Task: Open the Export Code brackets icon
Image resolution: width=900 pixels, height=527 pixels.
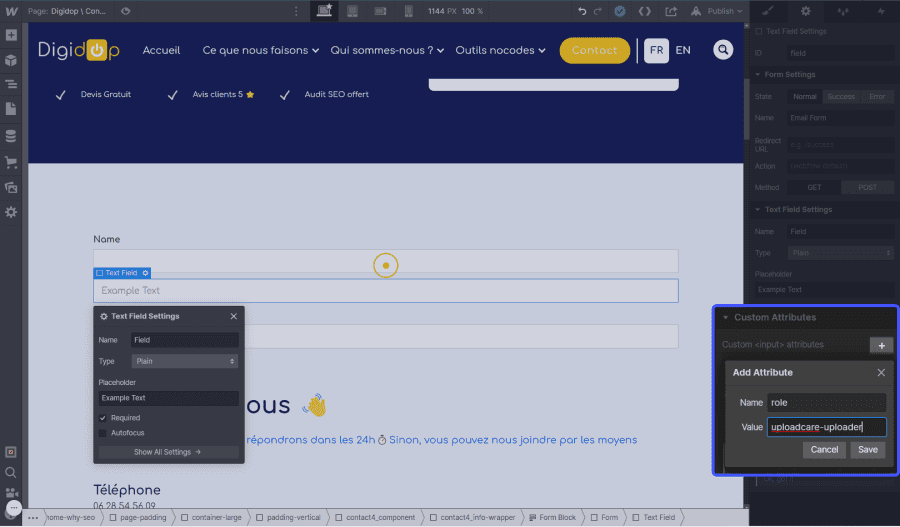Action: [x=645, y=11]
